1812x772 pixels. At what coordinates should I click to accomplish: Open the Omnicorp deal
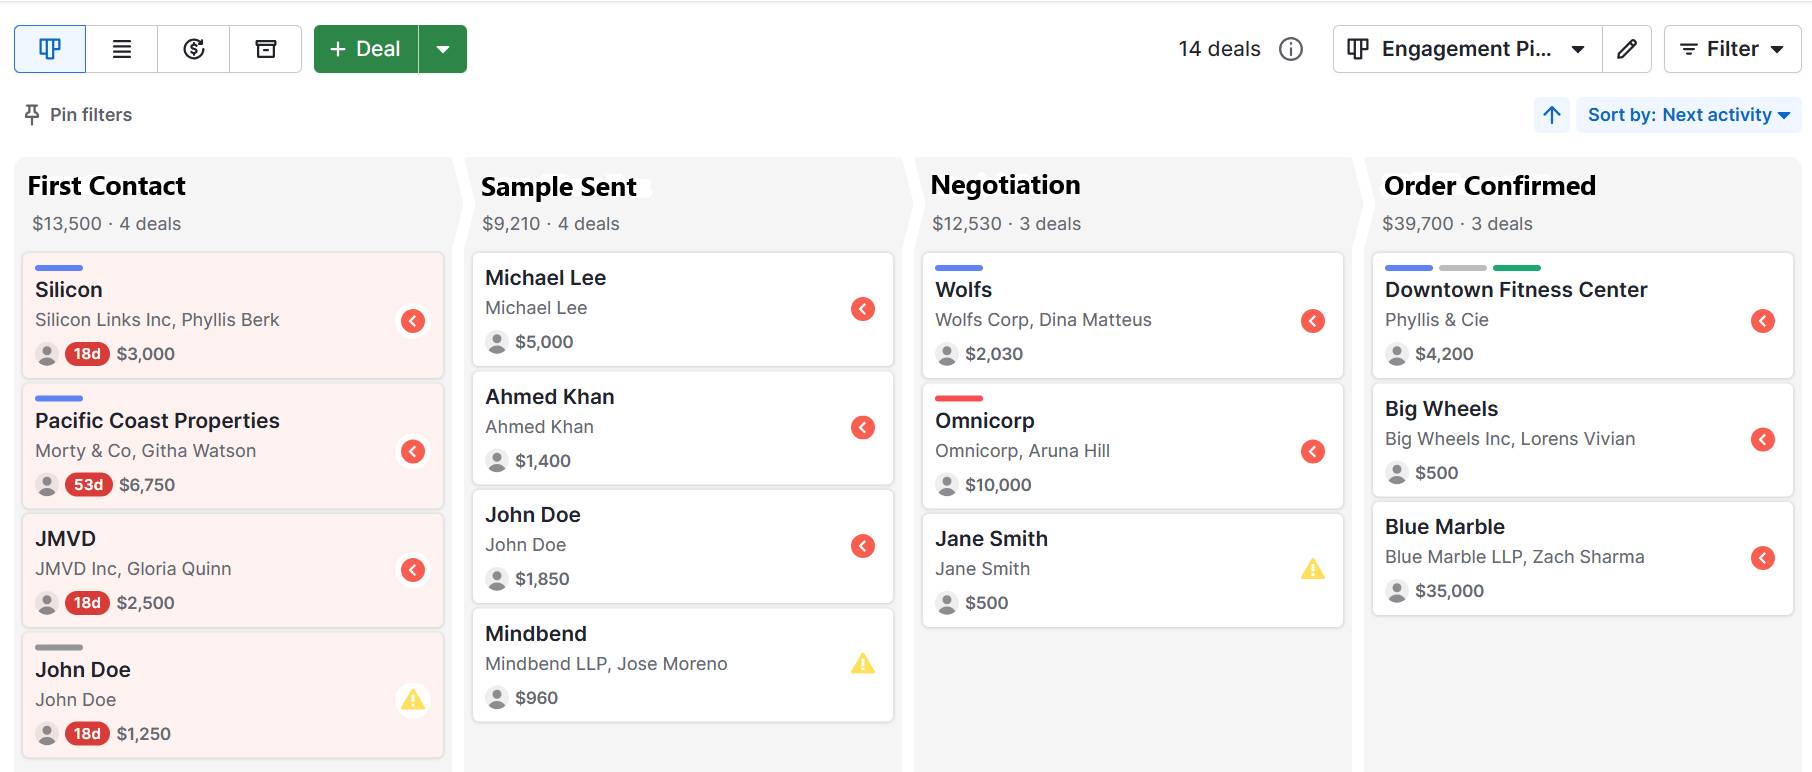(985, 421)
